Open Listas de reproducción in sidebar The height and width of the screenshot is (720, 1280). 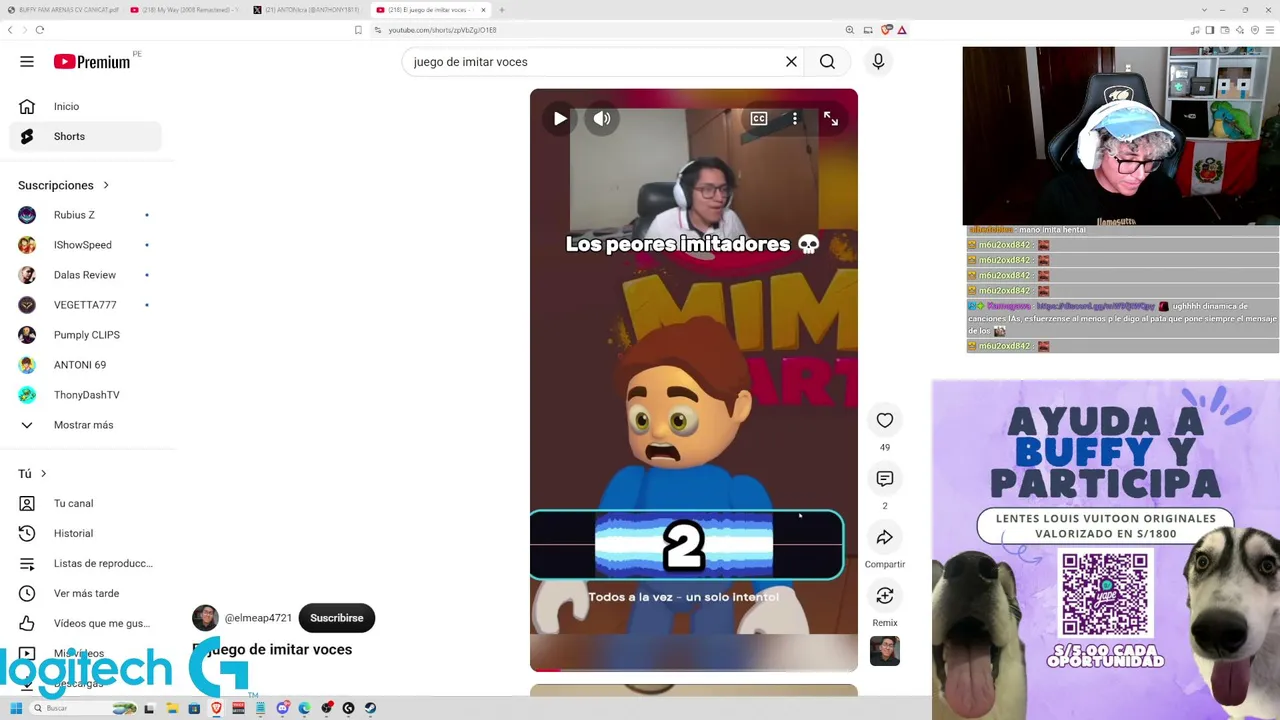click(x=86, y=563)
